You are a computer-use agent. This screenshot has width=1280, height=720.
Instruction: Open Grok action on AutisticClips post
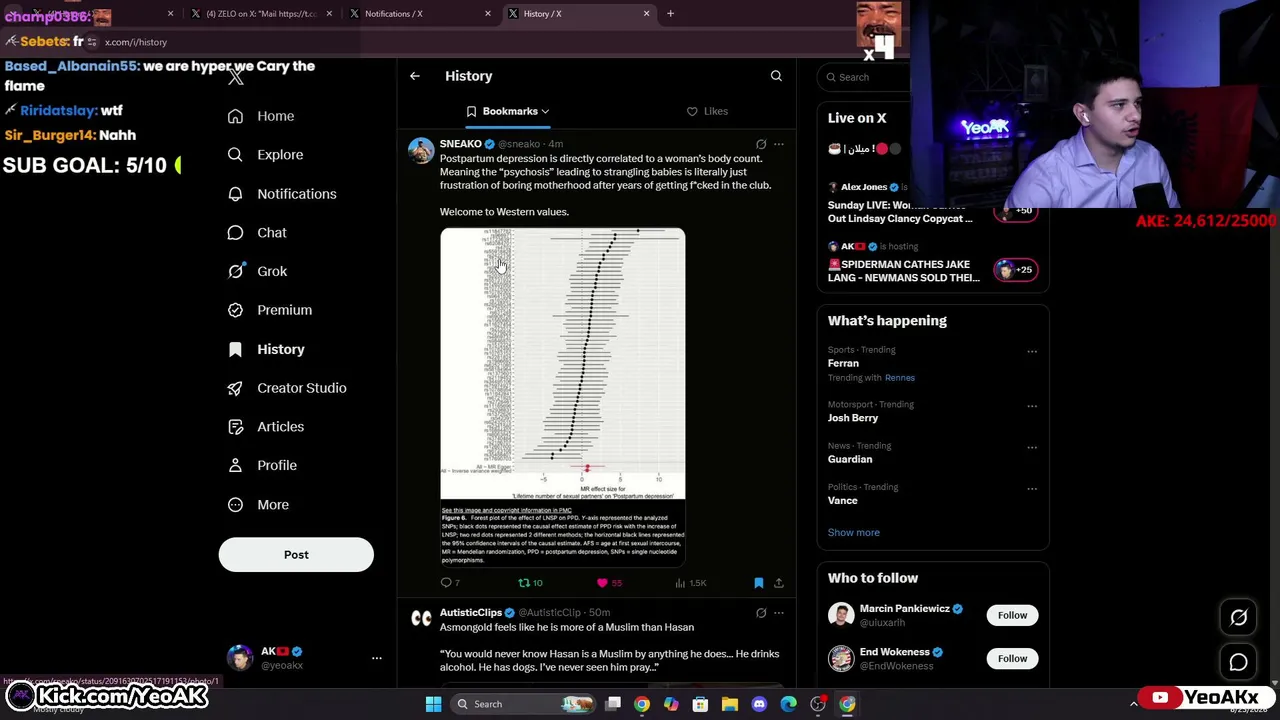[x=761, y=613]
